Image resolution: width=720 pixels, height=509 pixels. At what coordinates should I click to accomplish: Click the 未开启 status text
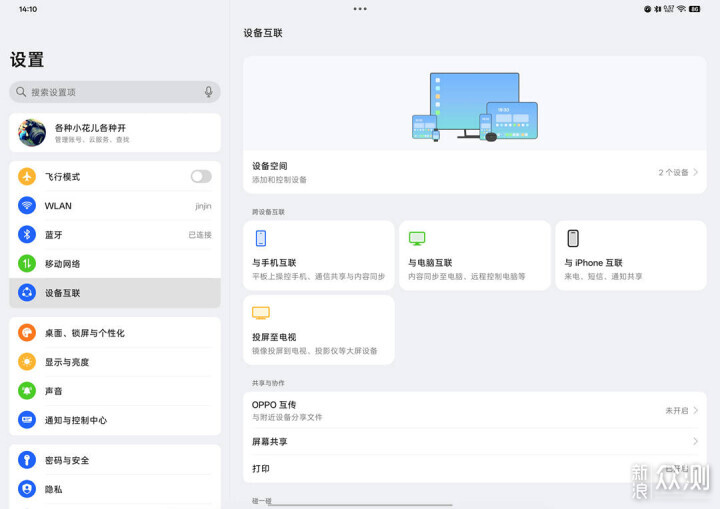point(677,410)
